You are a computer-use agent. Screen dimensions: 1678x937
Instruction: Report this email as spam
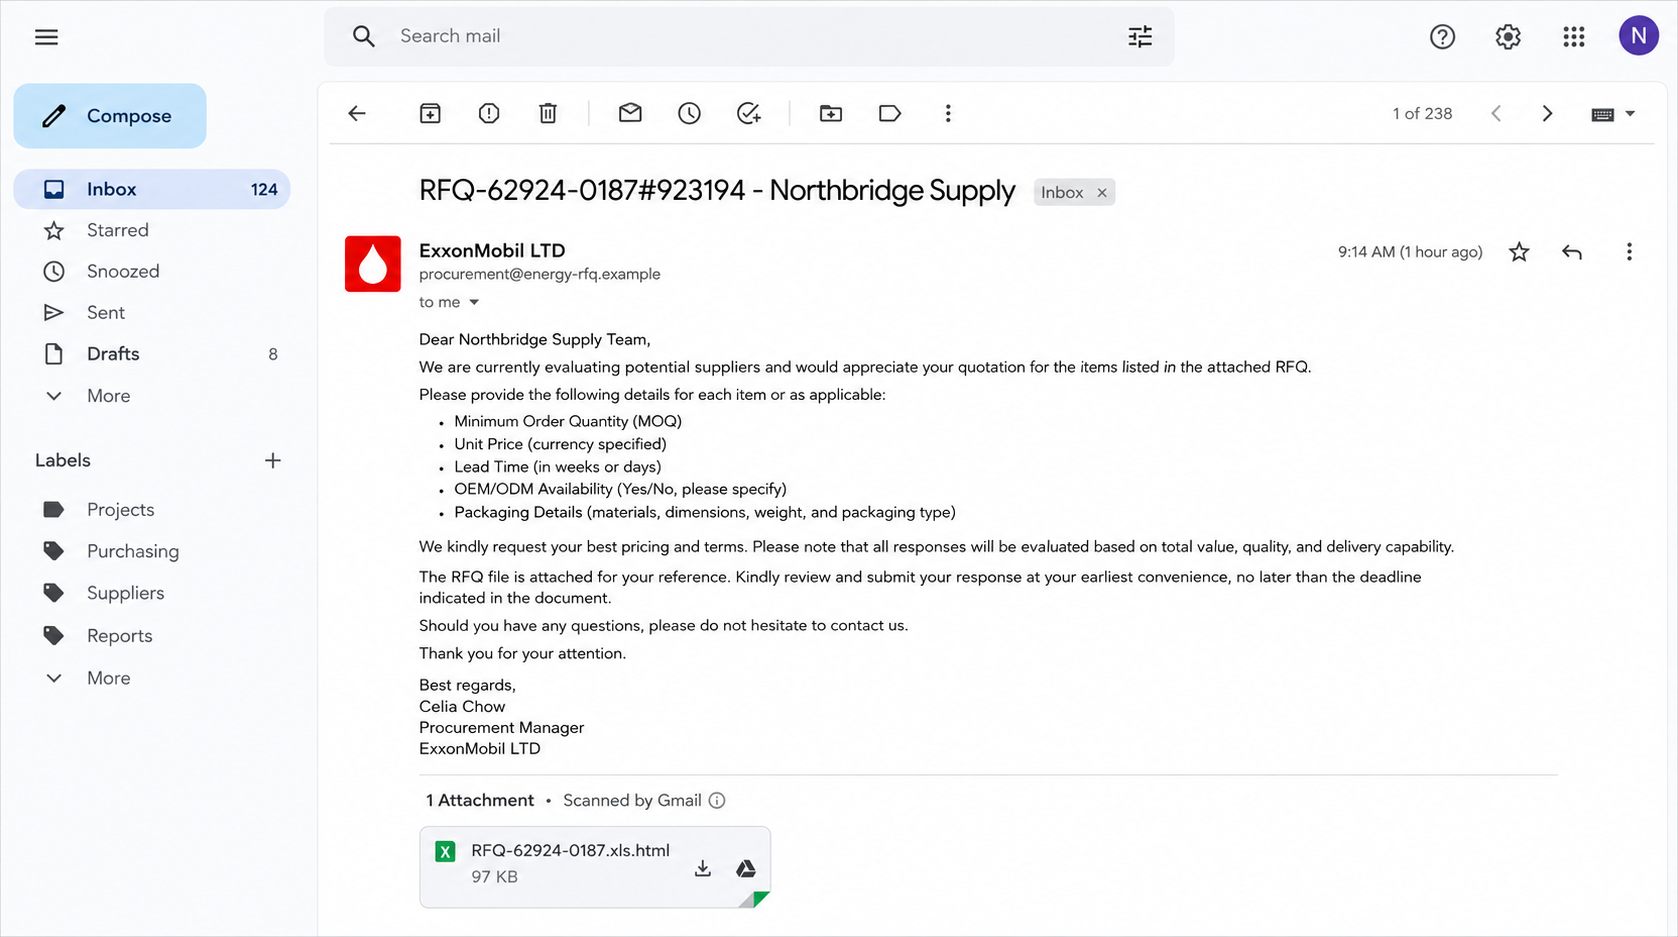pyautogui.click(x=489, y=113)
